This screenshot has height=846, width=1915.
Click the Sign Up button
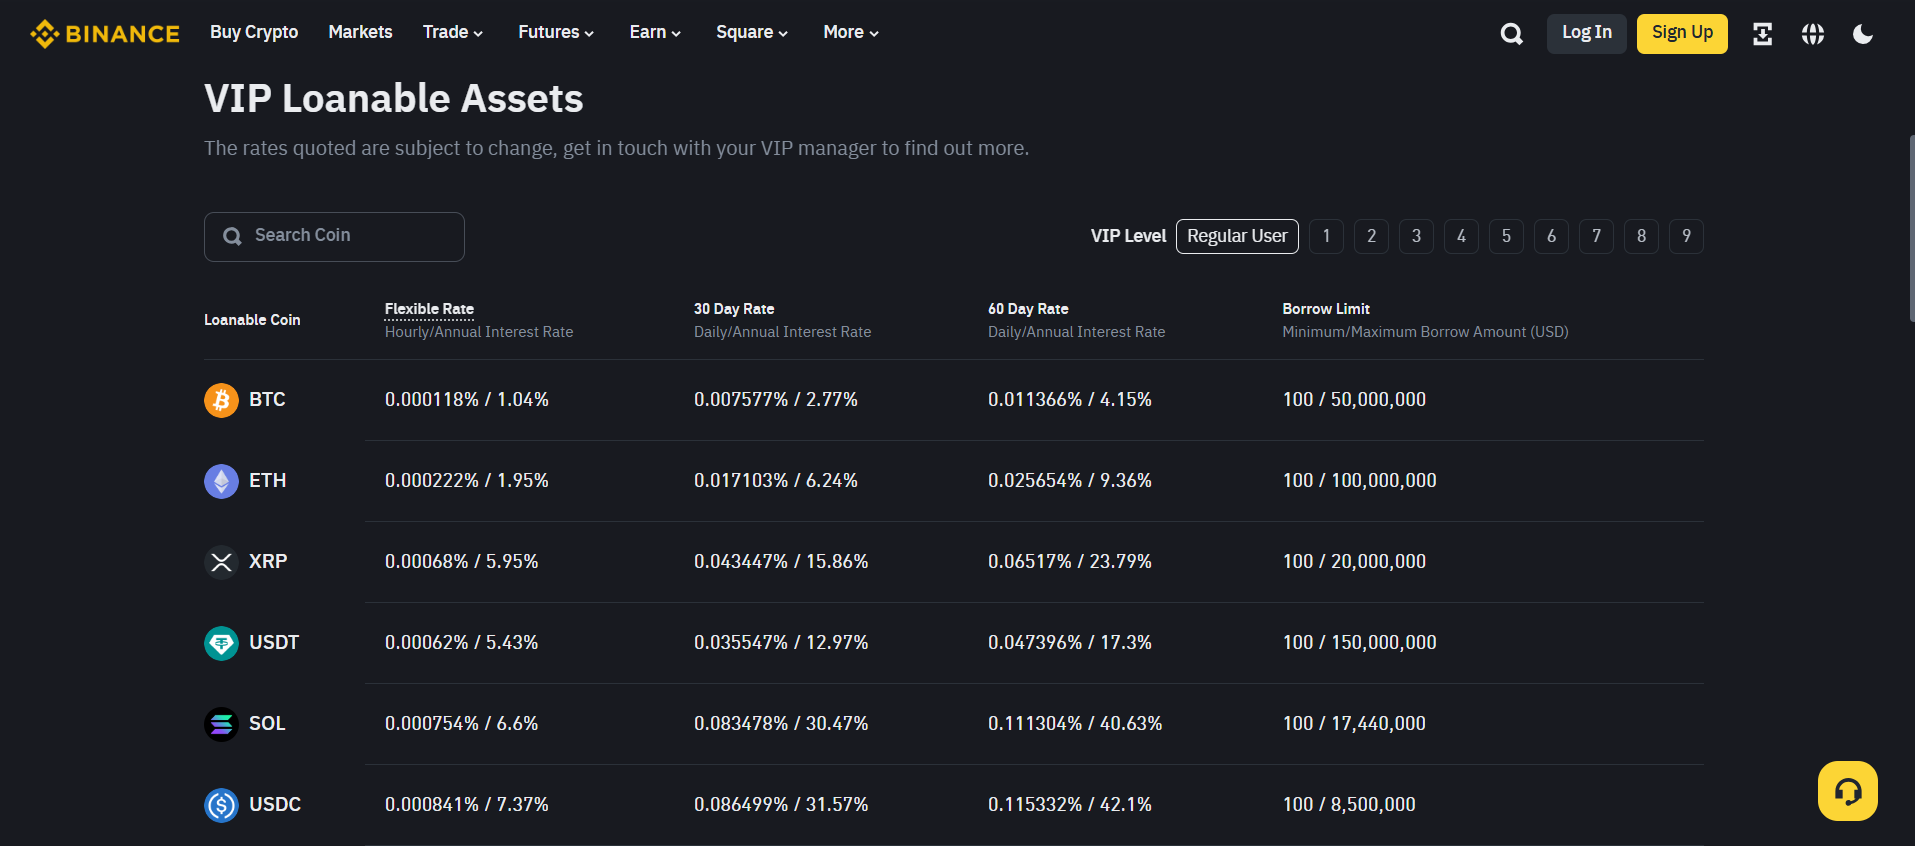coord(1682,34)
